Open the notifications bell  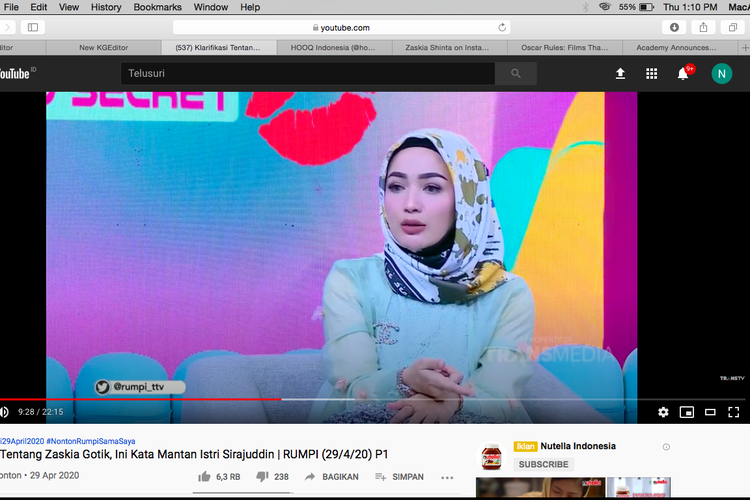point(684,73)
